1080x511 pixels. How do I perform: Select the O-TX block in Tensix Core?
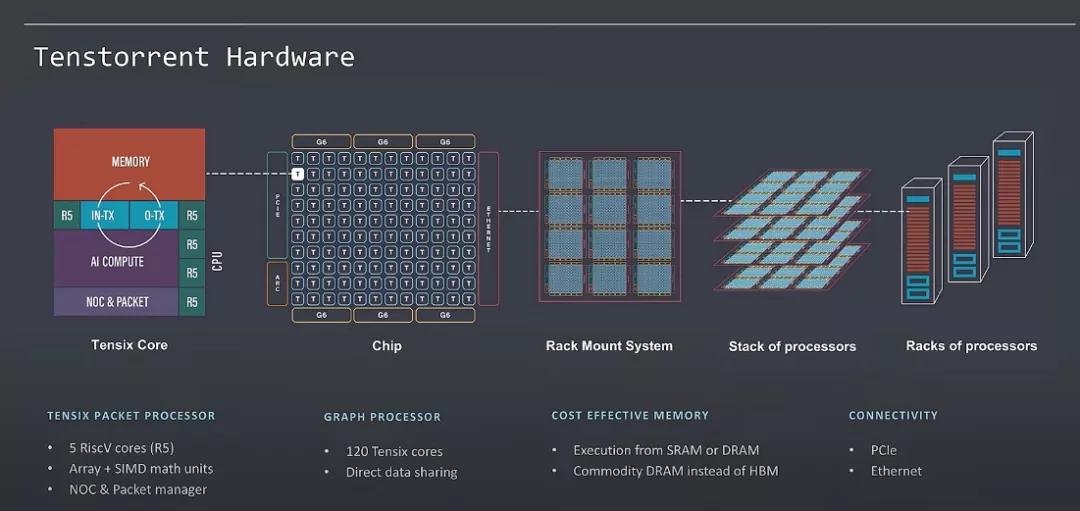pyautogui.click(x=154, y=216)
